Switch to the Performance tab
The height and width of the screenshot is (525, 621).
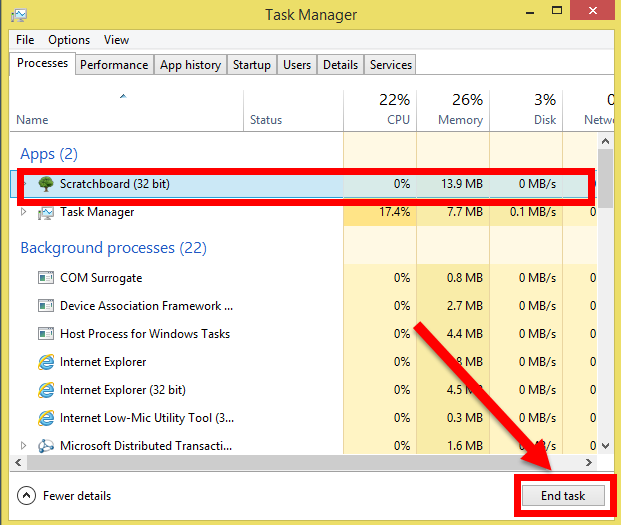pyautogui.click(x=114, y=65)
